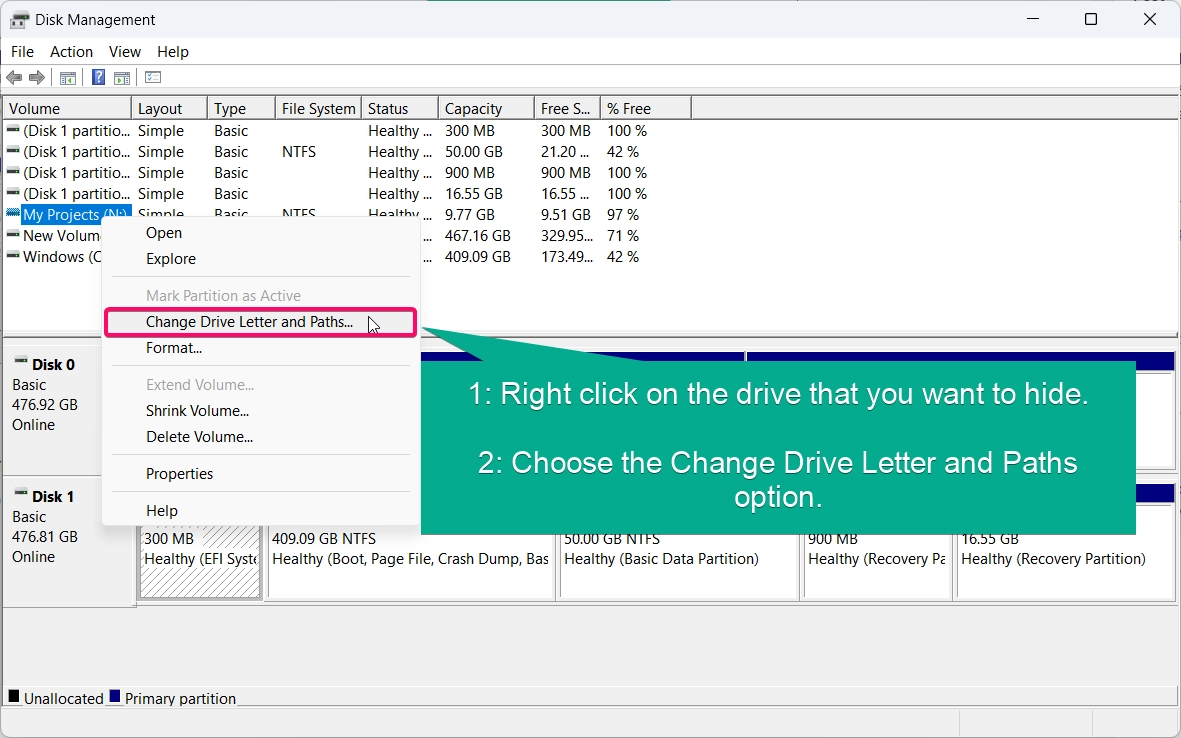This screenshot has width=1181, height=738.
Task: Open the View menu
Action: 125,52
